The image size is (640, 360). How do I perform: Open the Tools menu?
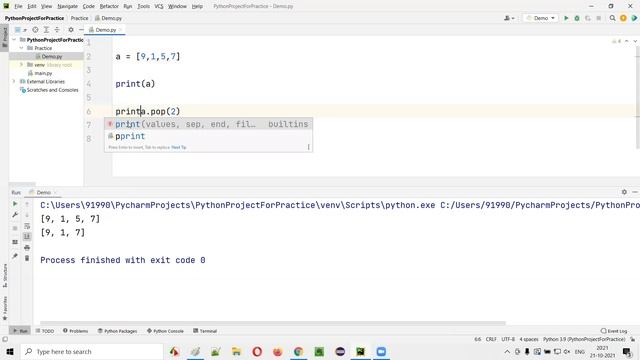(x=143, y=6)
